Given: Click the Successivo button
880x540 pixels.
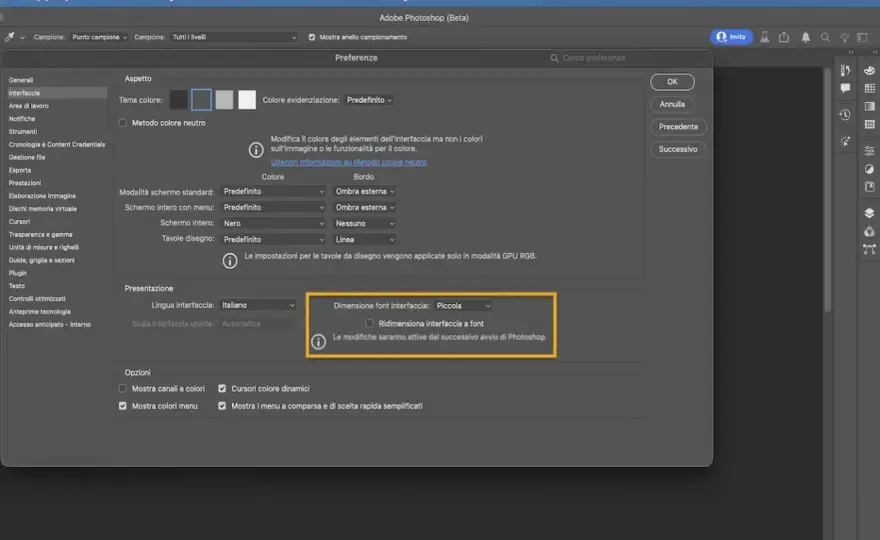Looking at the screenshot, I should click(678, 149).
